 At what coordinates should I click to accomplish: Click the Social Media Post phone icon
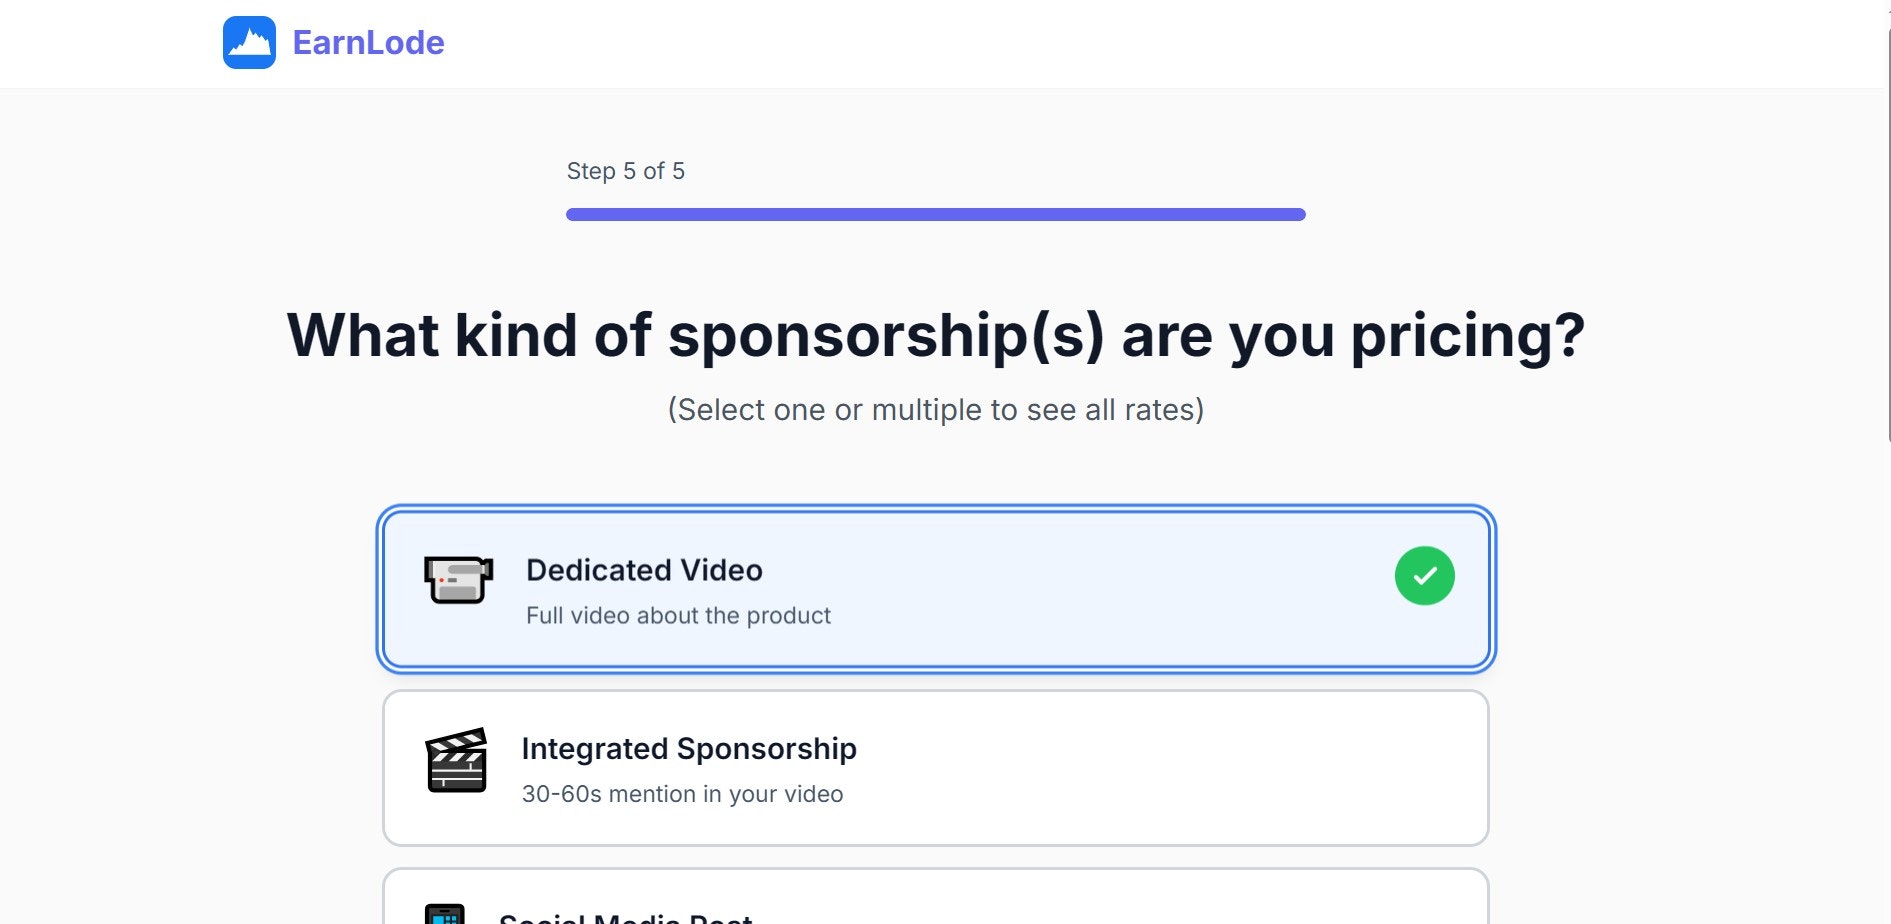[x=445, y=914]
